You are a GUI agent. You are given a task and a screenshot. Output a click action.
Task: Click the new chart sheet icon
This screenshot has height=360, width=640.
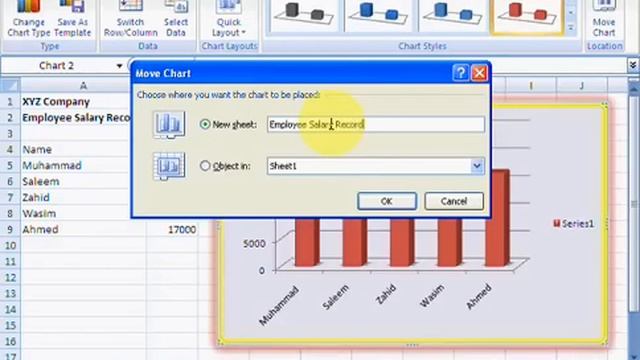(x=169, y=124)
